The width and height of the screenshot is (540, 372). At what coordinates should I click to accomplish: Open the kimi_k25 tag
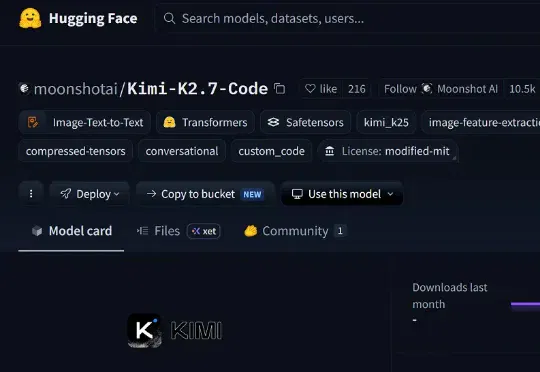(386, 122)
